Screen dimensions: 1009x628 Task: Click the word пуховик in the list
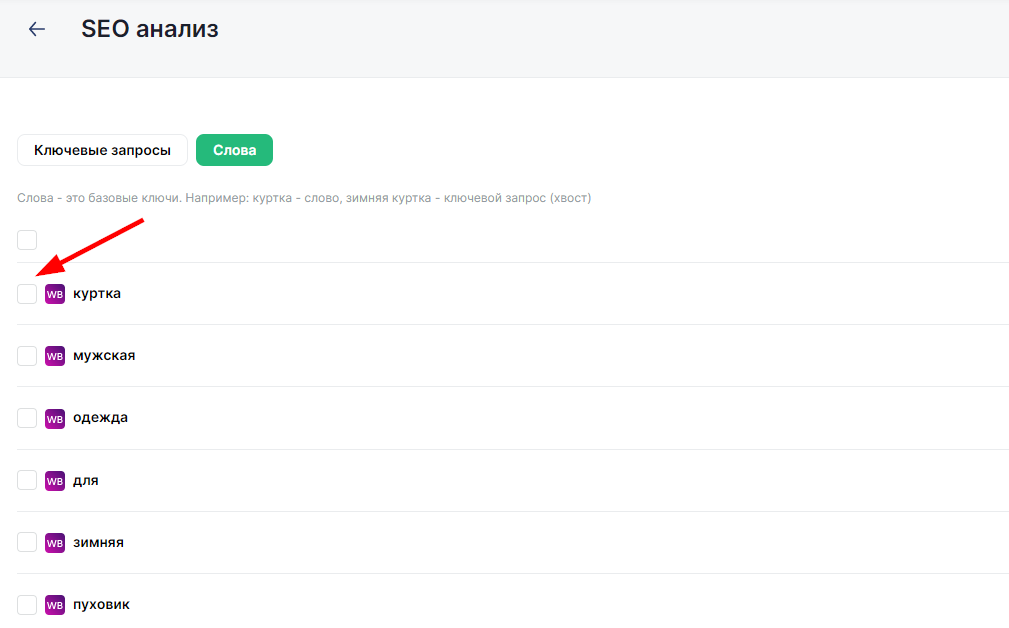point(102,605)
